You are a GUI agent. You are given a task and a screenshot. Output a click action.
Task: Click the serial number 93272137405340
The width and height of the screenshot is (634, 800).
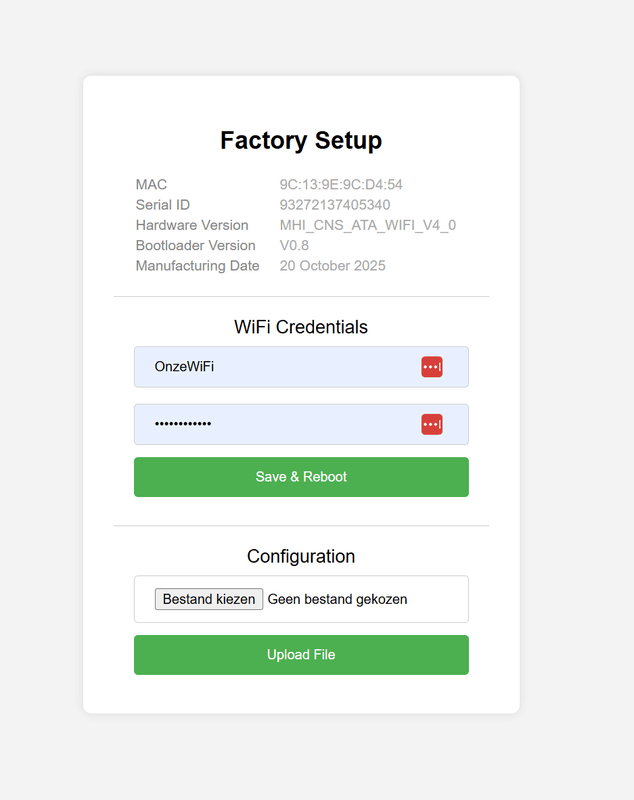pos(334,205)
